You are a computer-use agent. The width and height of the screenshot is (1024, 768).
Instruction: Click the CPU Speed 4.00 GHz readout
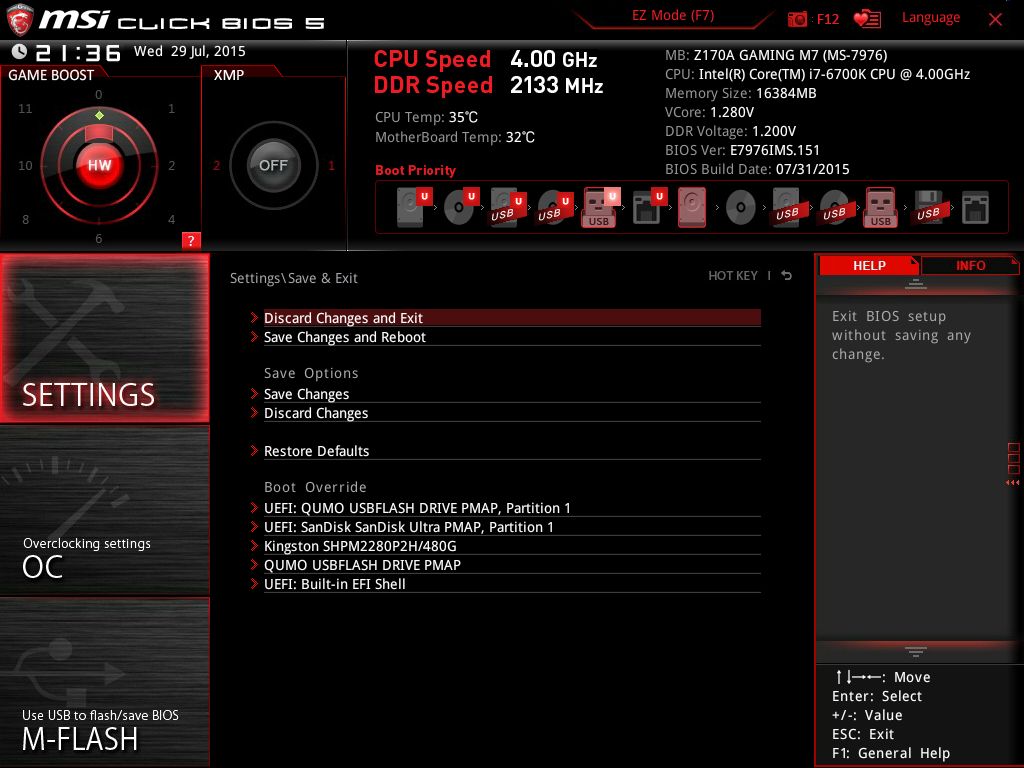pyautogui.click(x=485, y=59)
